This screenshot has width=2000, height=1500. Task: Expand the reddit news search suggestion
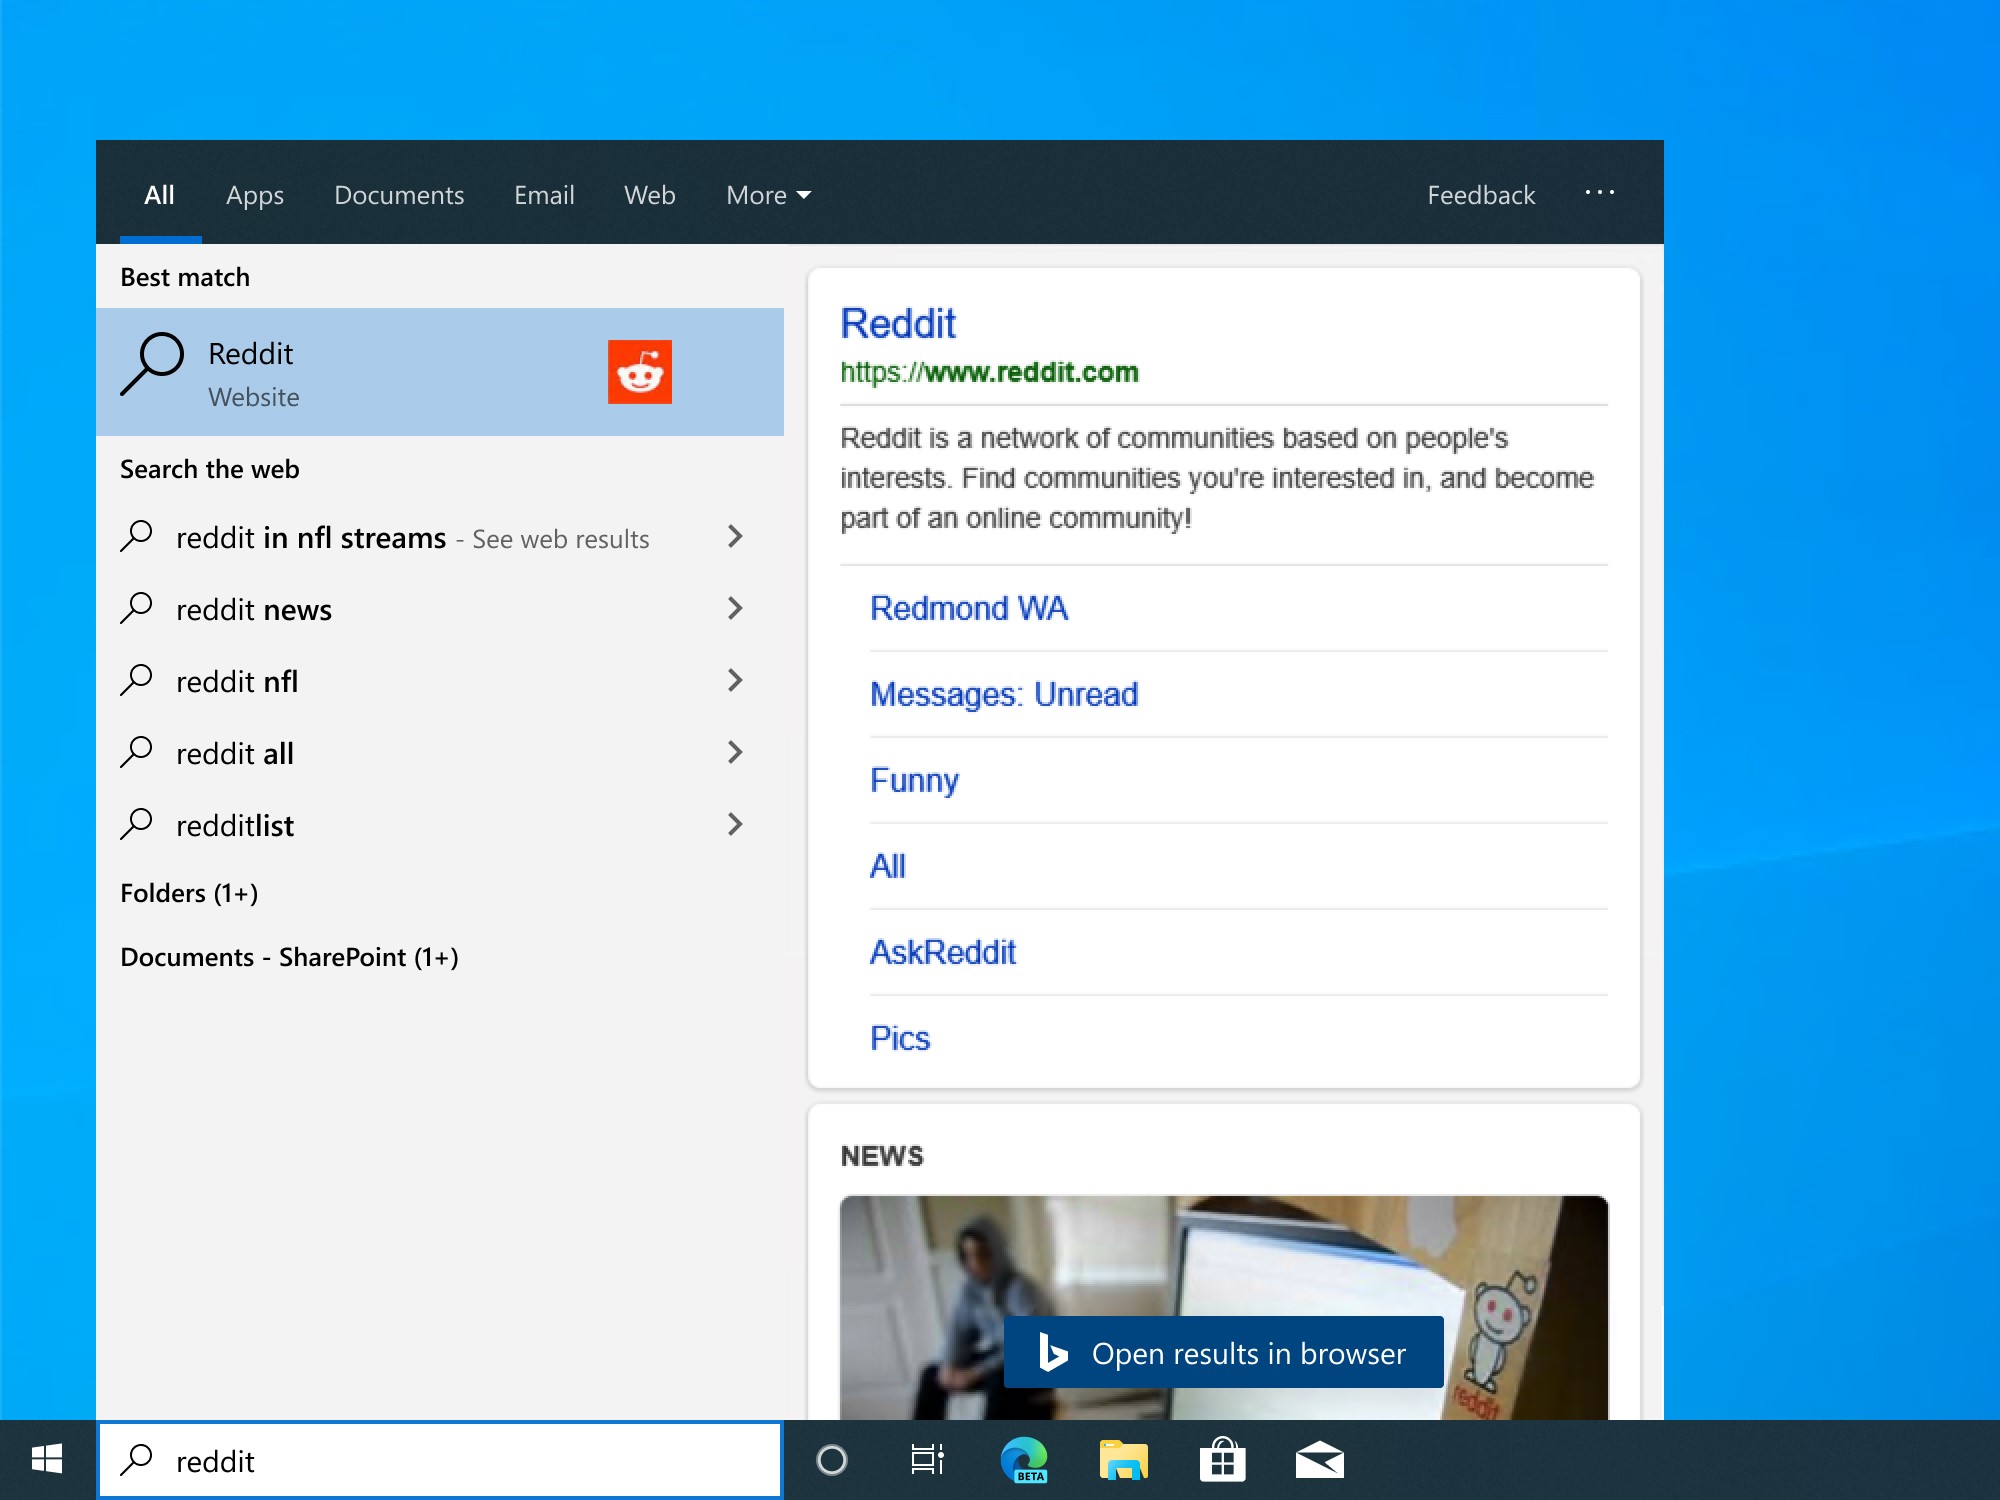click(734, 610)
